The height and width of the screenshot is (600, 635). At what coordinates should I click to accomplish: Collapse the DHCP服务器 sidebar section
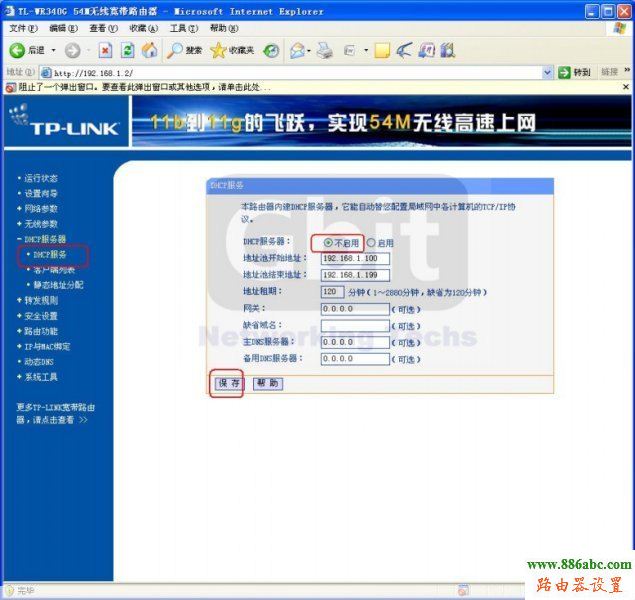click(43, 239)
